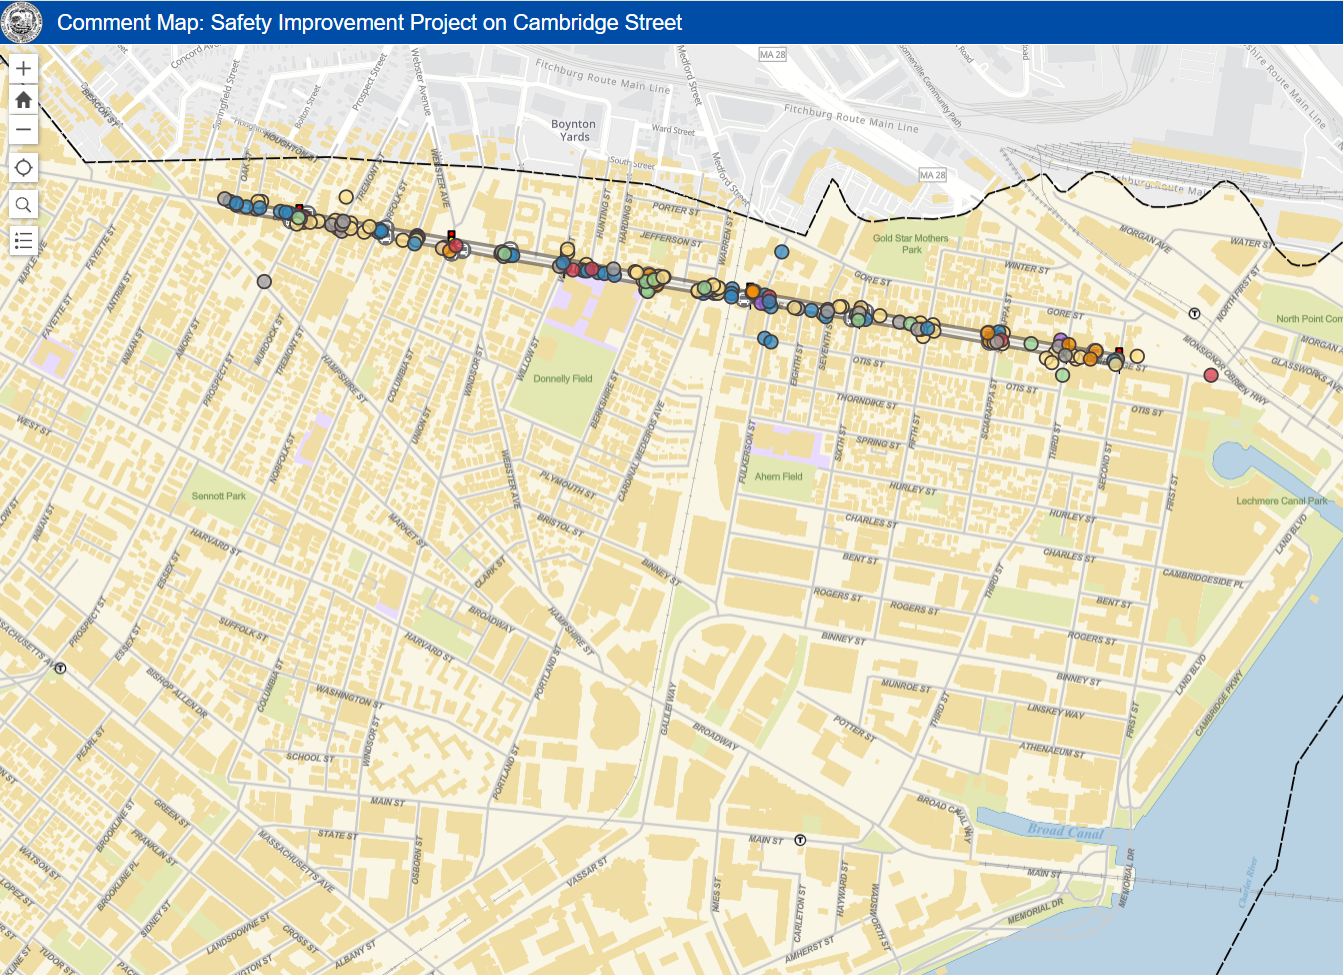This screenshot has width=1343, height=975.
Task: Select the lone gray dot near Murdock St
Action: tap(264, 282)
